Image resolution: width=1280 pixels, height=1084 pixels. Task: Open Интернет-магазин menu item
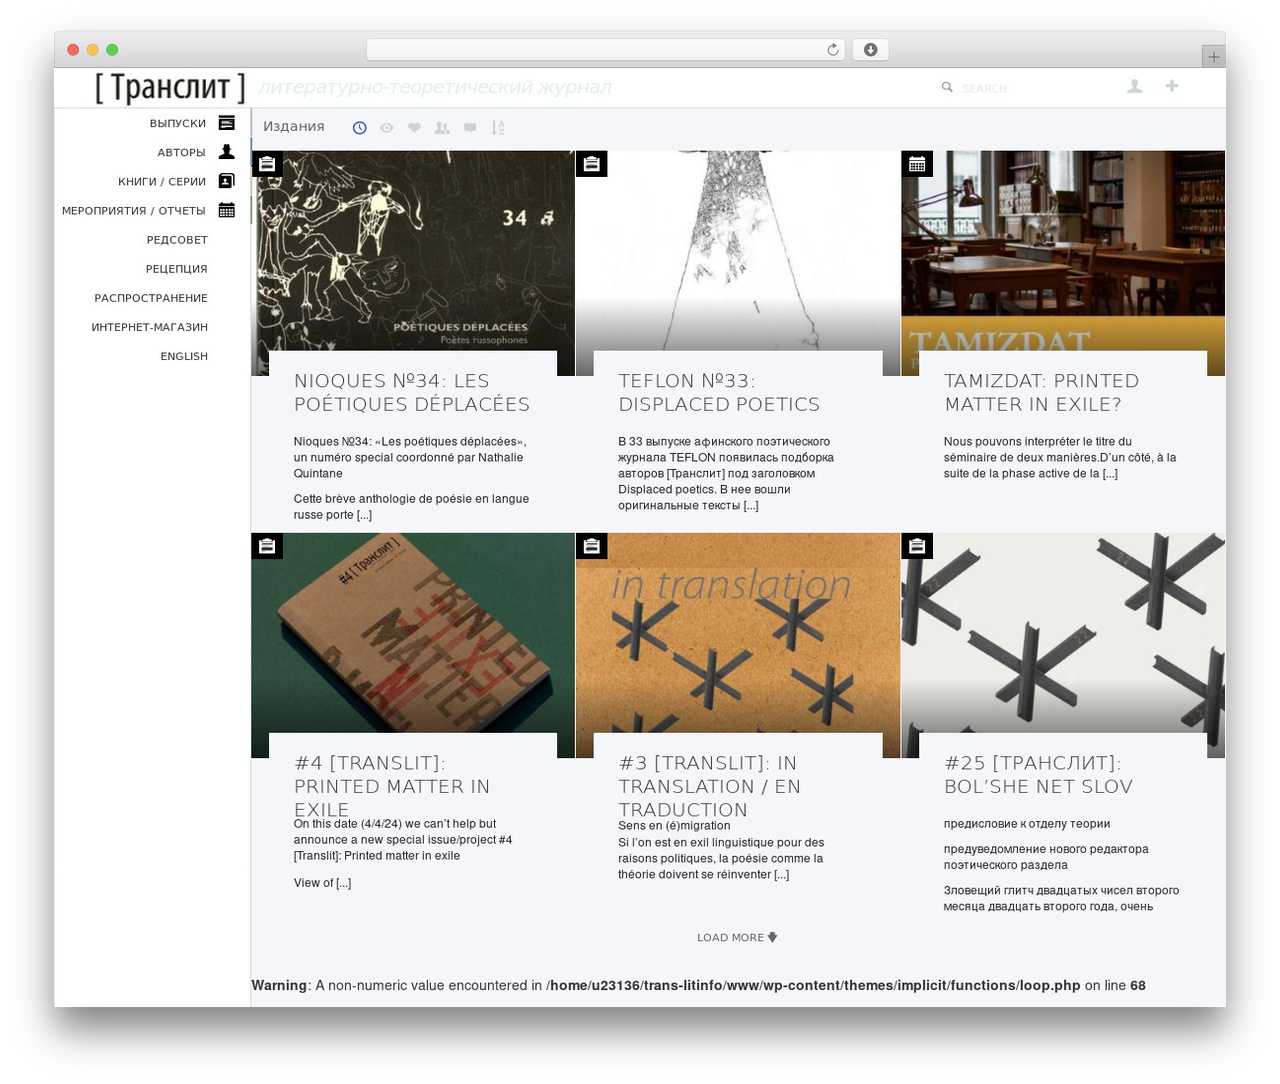click(150, 327)
